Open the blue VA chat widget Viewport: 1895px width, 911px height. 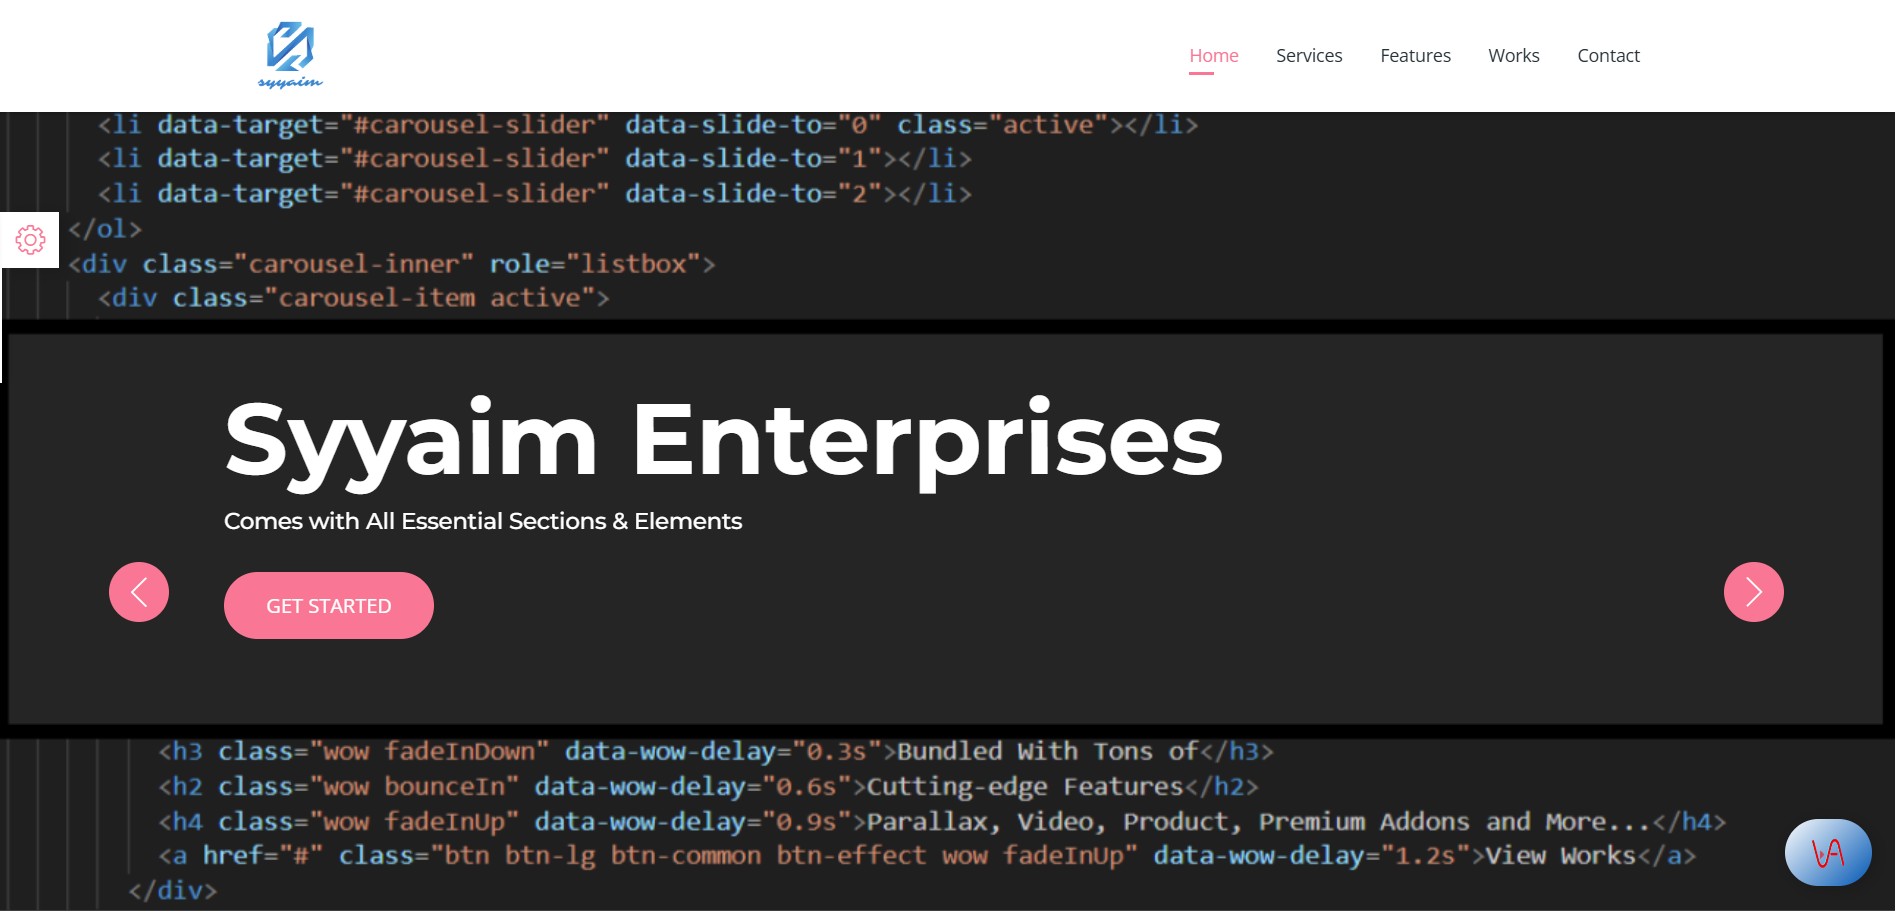pos(1827,852)
